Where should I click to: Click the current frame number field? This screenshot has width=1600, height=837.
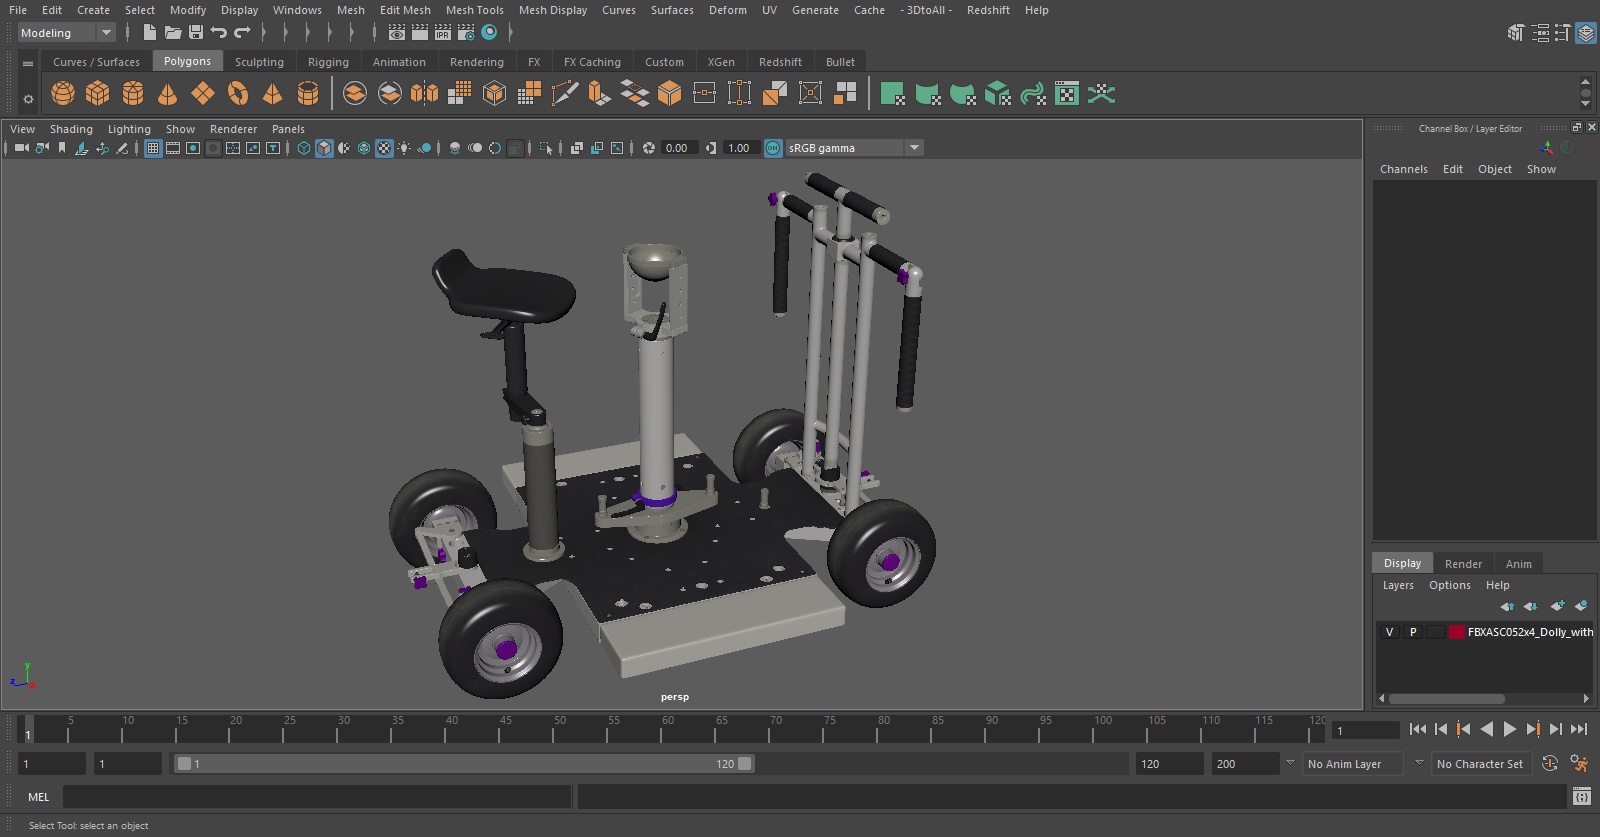tap(1365, 731)
